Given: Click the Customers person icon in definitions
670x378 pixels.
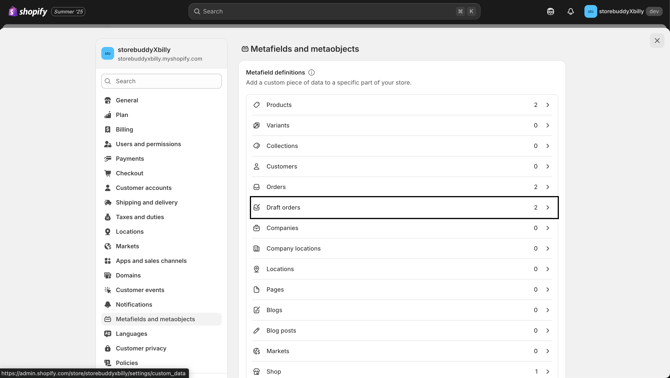Looking at the screenshot, I should pos(256,167).
